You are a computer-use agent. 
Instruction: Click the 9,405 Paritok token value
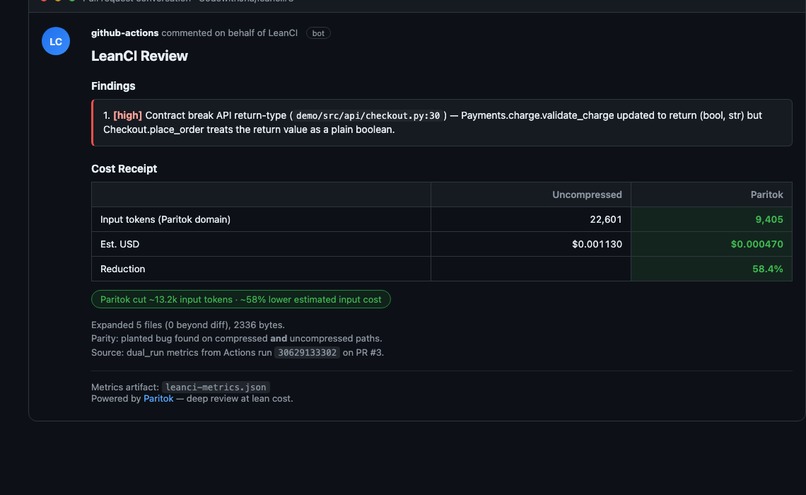769,219
